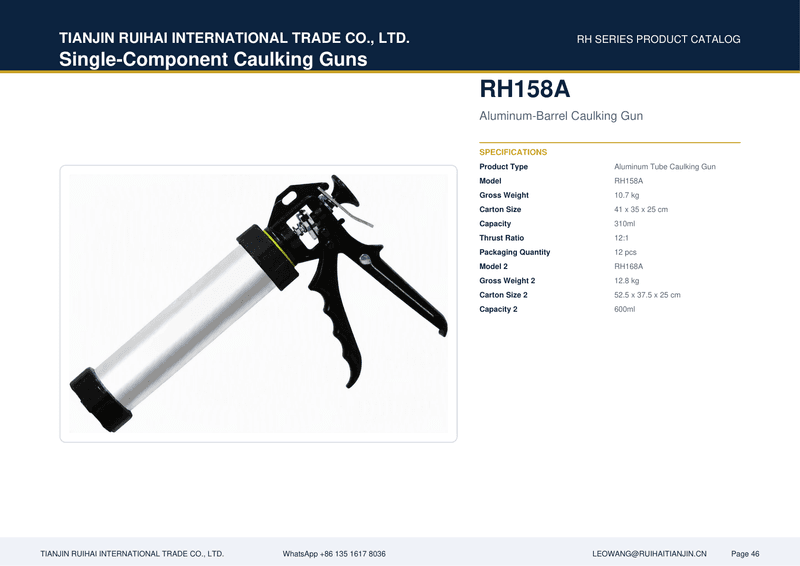Click 'RH SERIES PRODUCT CATALOG' header text
The image size is (800, 566).
(659, 39)
